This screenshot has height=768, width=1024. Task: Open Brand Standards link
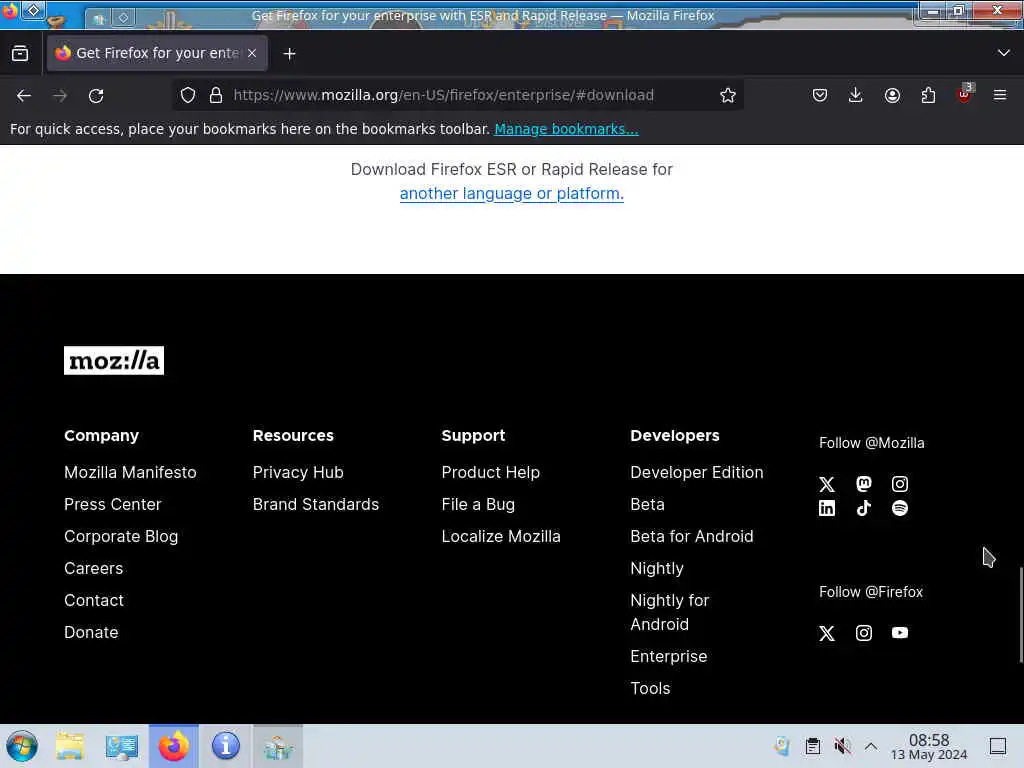pos(315,504)
